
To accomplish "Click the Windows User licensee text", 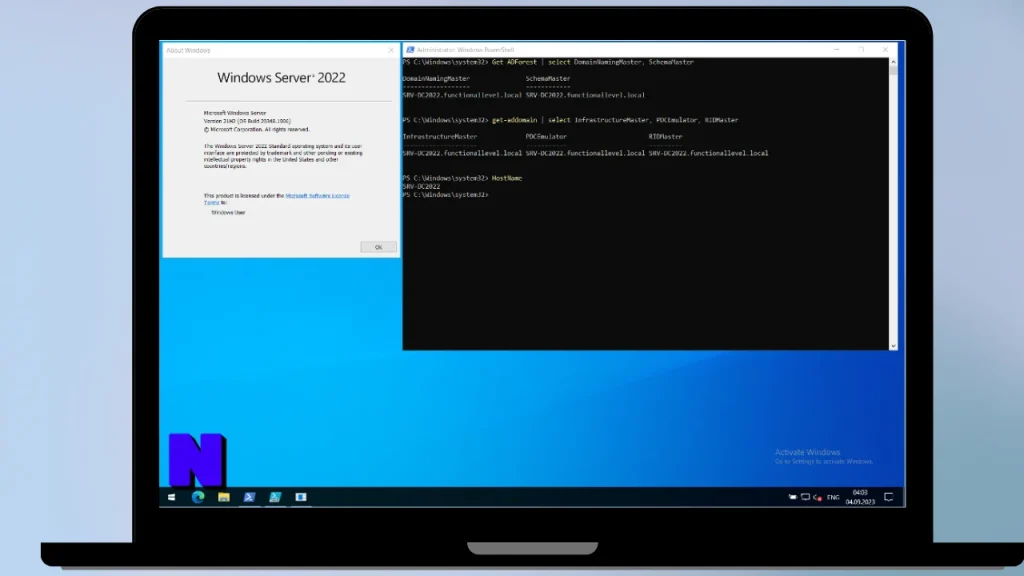I will point(229,212).
